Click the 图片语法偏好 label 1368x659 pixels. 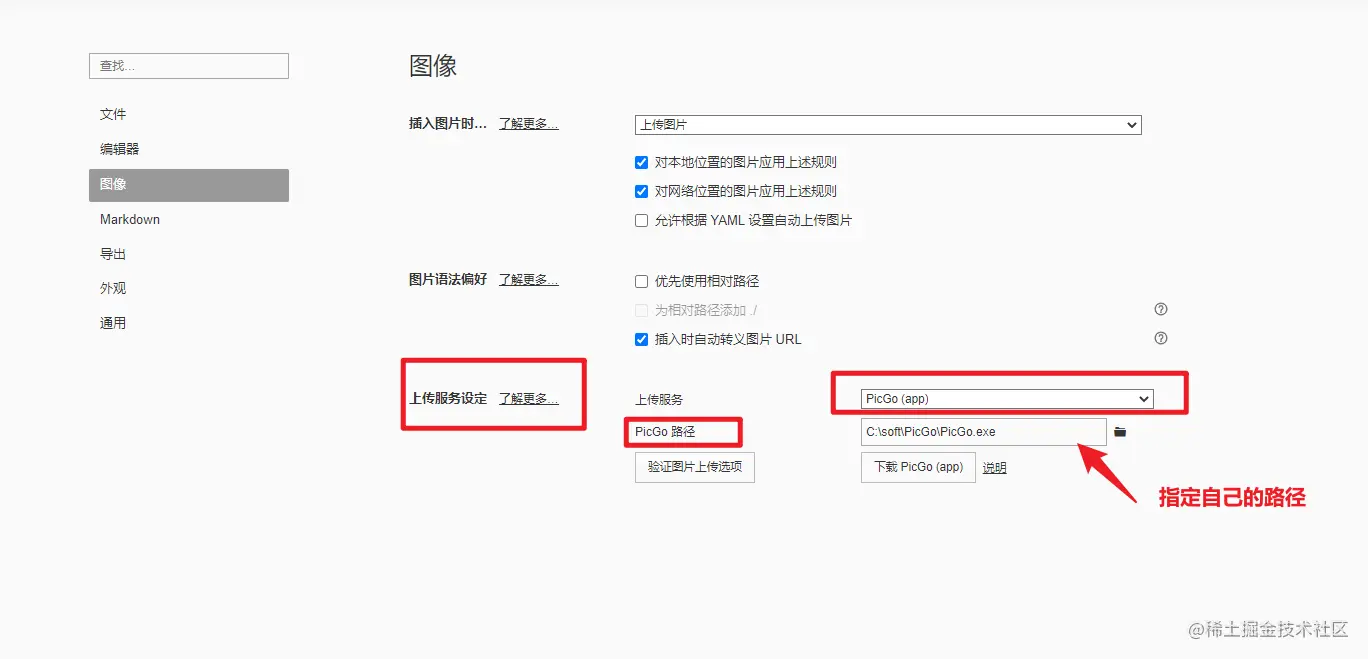[x=448, y=280]
